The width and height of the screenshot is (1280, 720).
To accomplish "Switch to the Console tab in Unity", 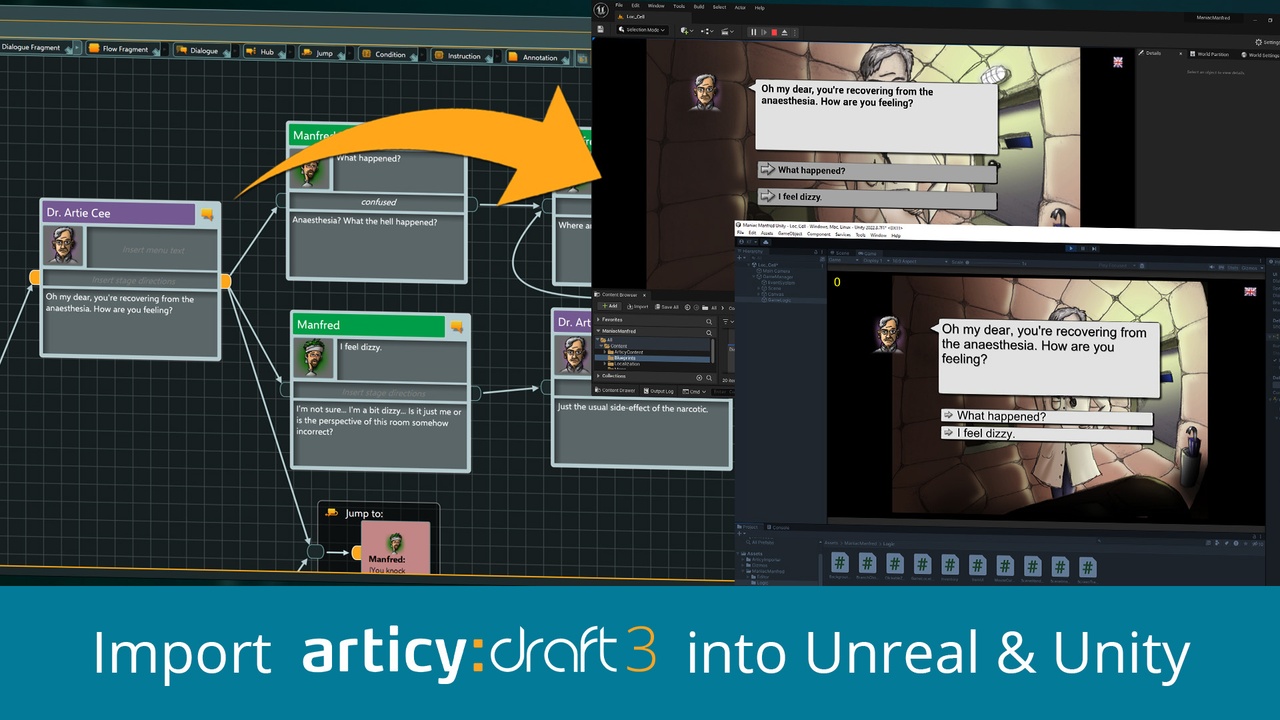I will 781,527.
